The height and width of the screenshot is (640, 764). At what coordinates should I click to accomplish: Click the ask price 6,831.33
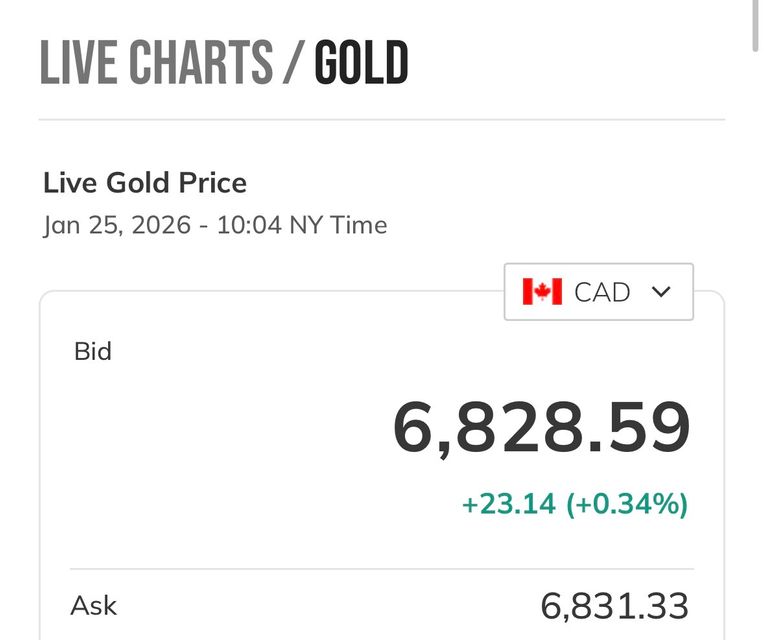pos(614,606)
